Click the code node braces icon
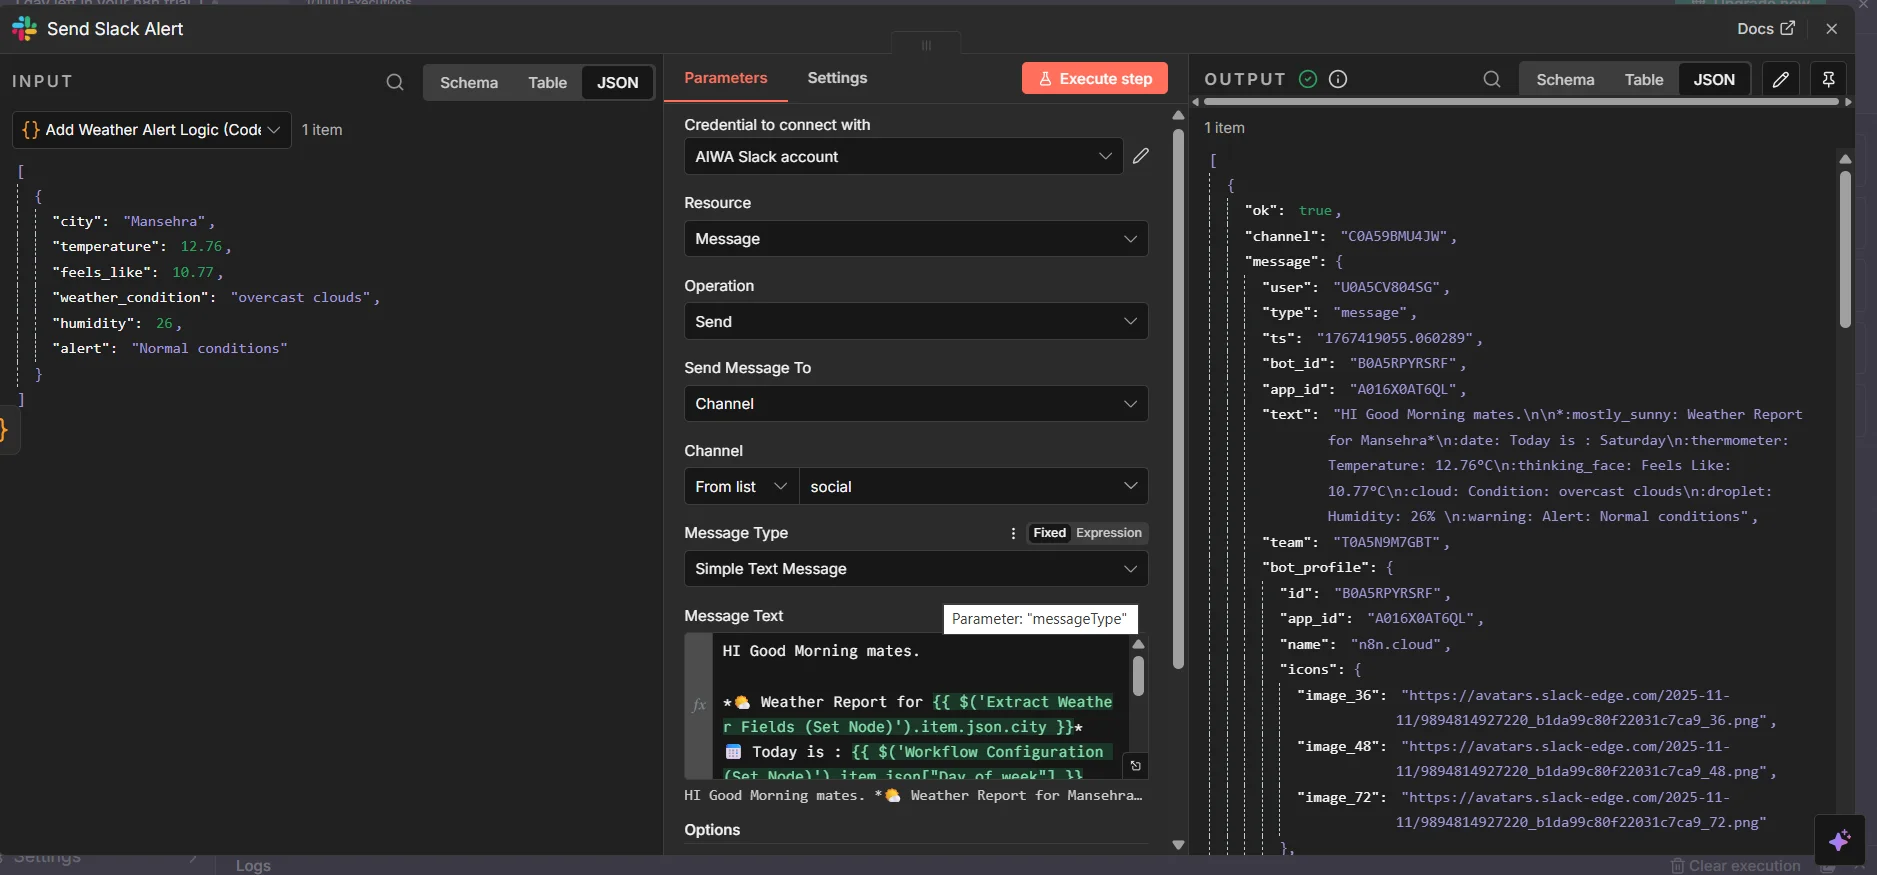This screenshot has height=875, width=1877. point(31,130)
